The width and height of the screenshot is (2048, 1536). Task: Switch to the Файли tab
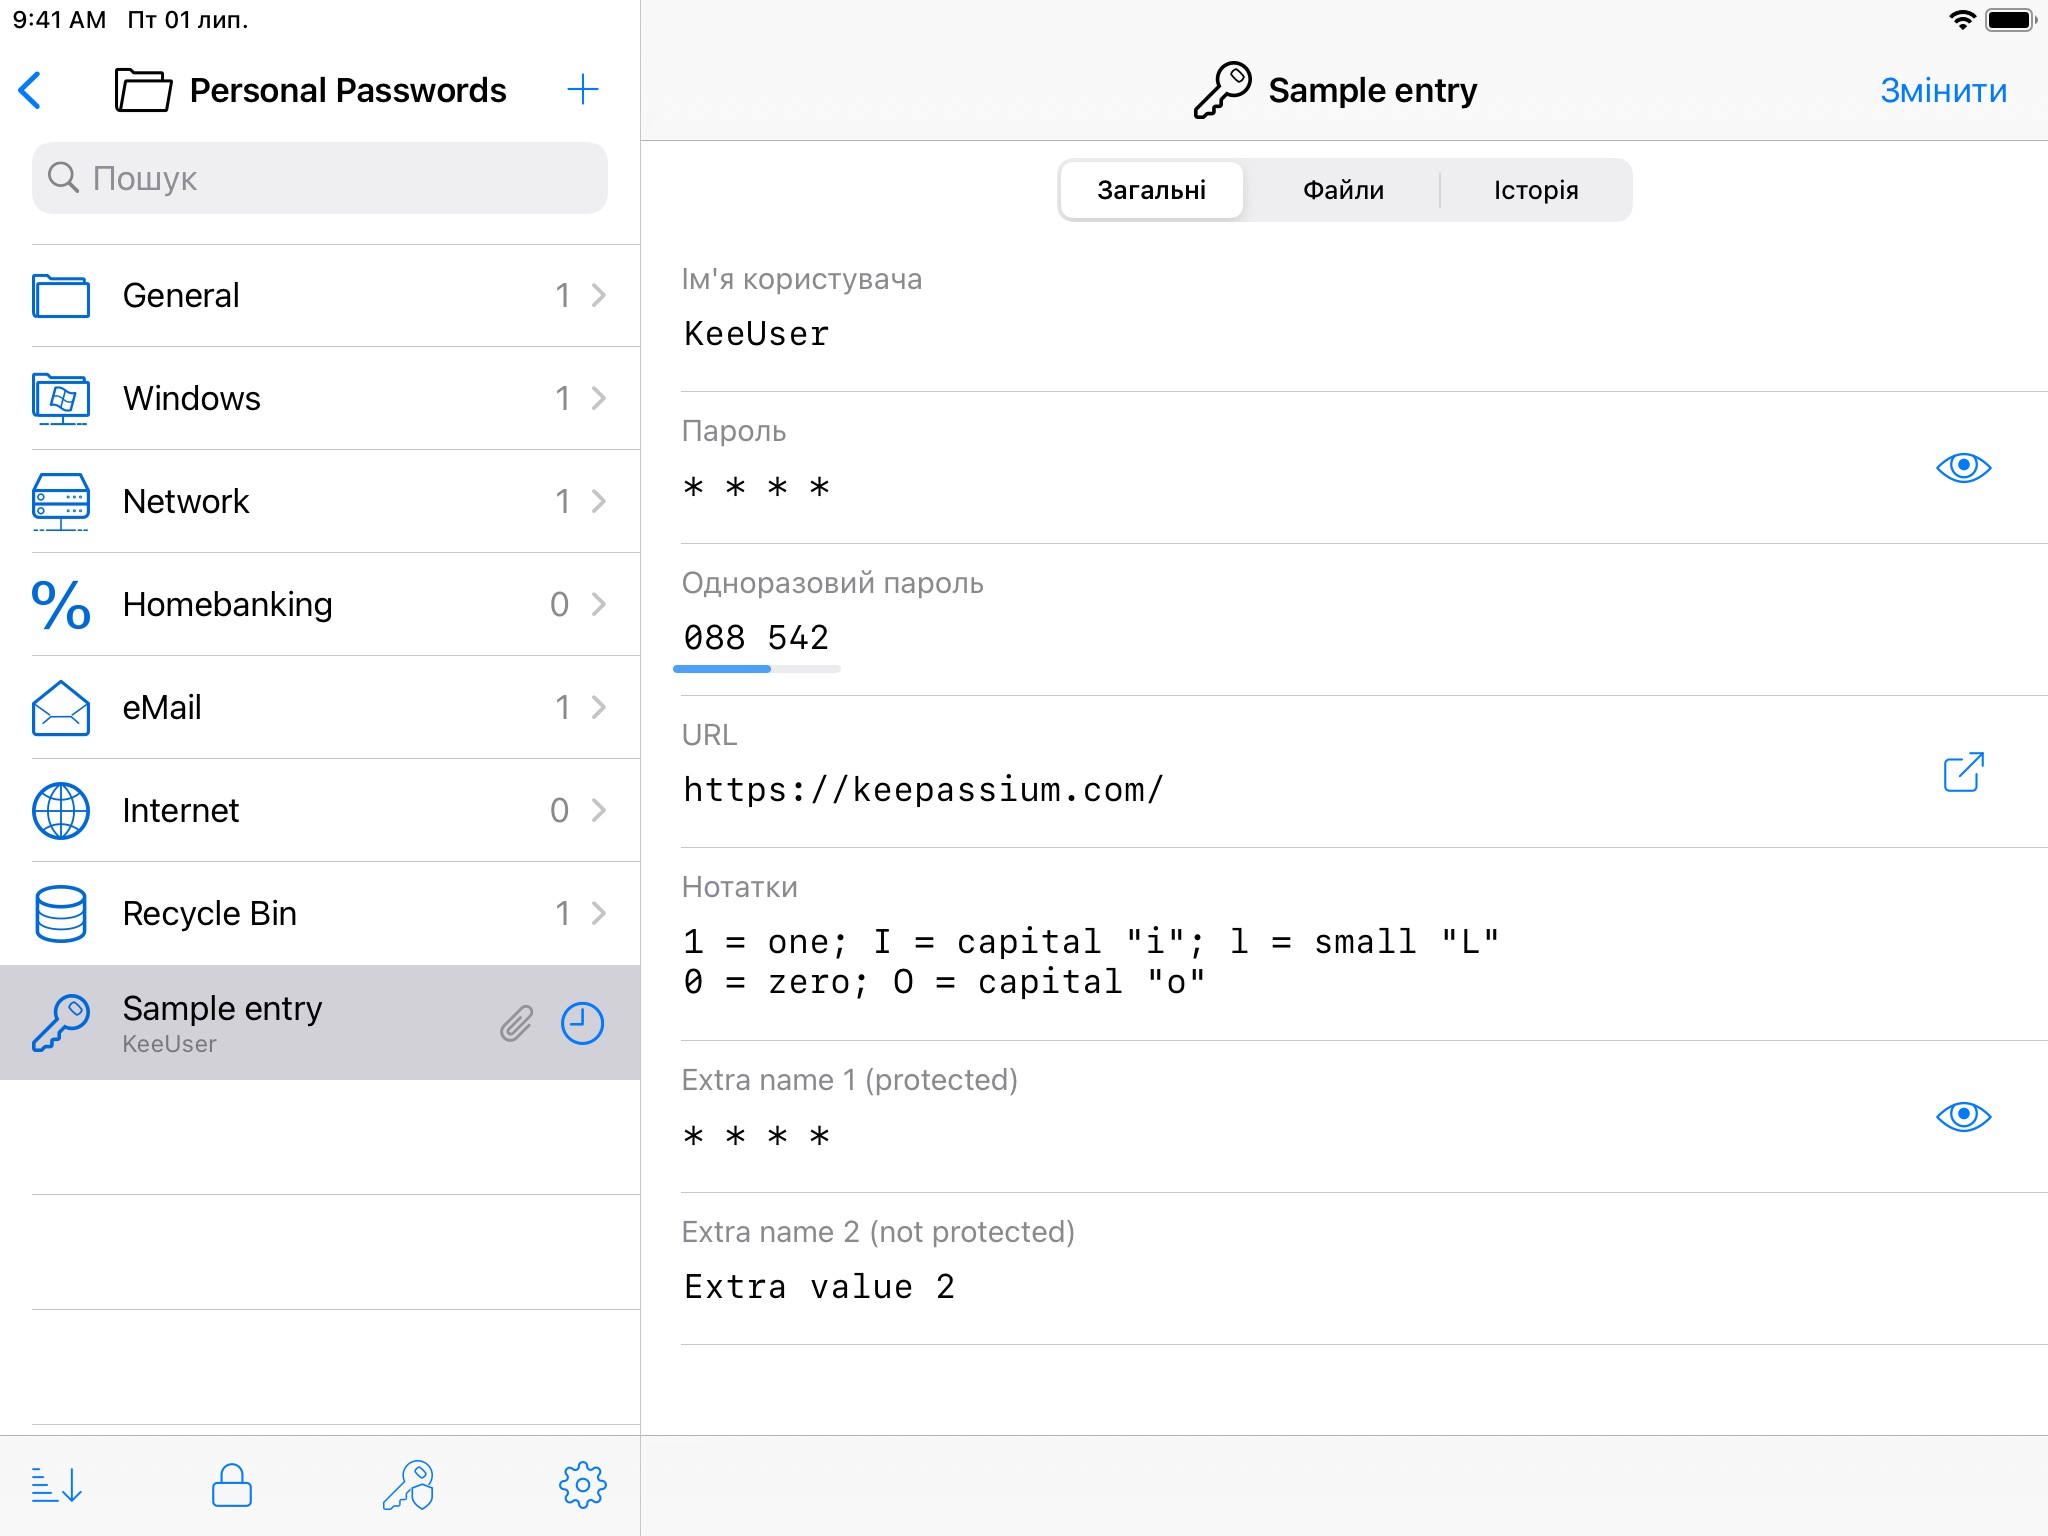pyautogui.click(x=1342, y=190)
